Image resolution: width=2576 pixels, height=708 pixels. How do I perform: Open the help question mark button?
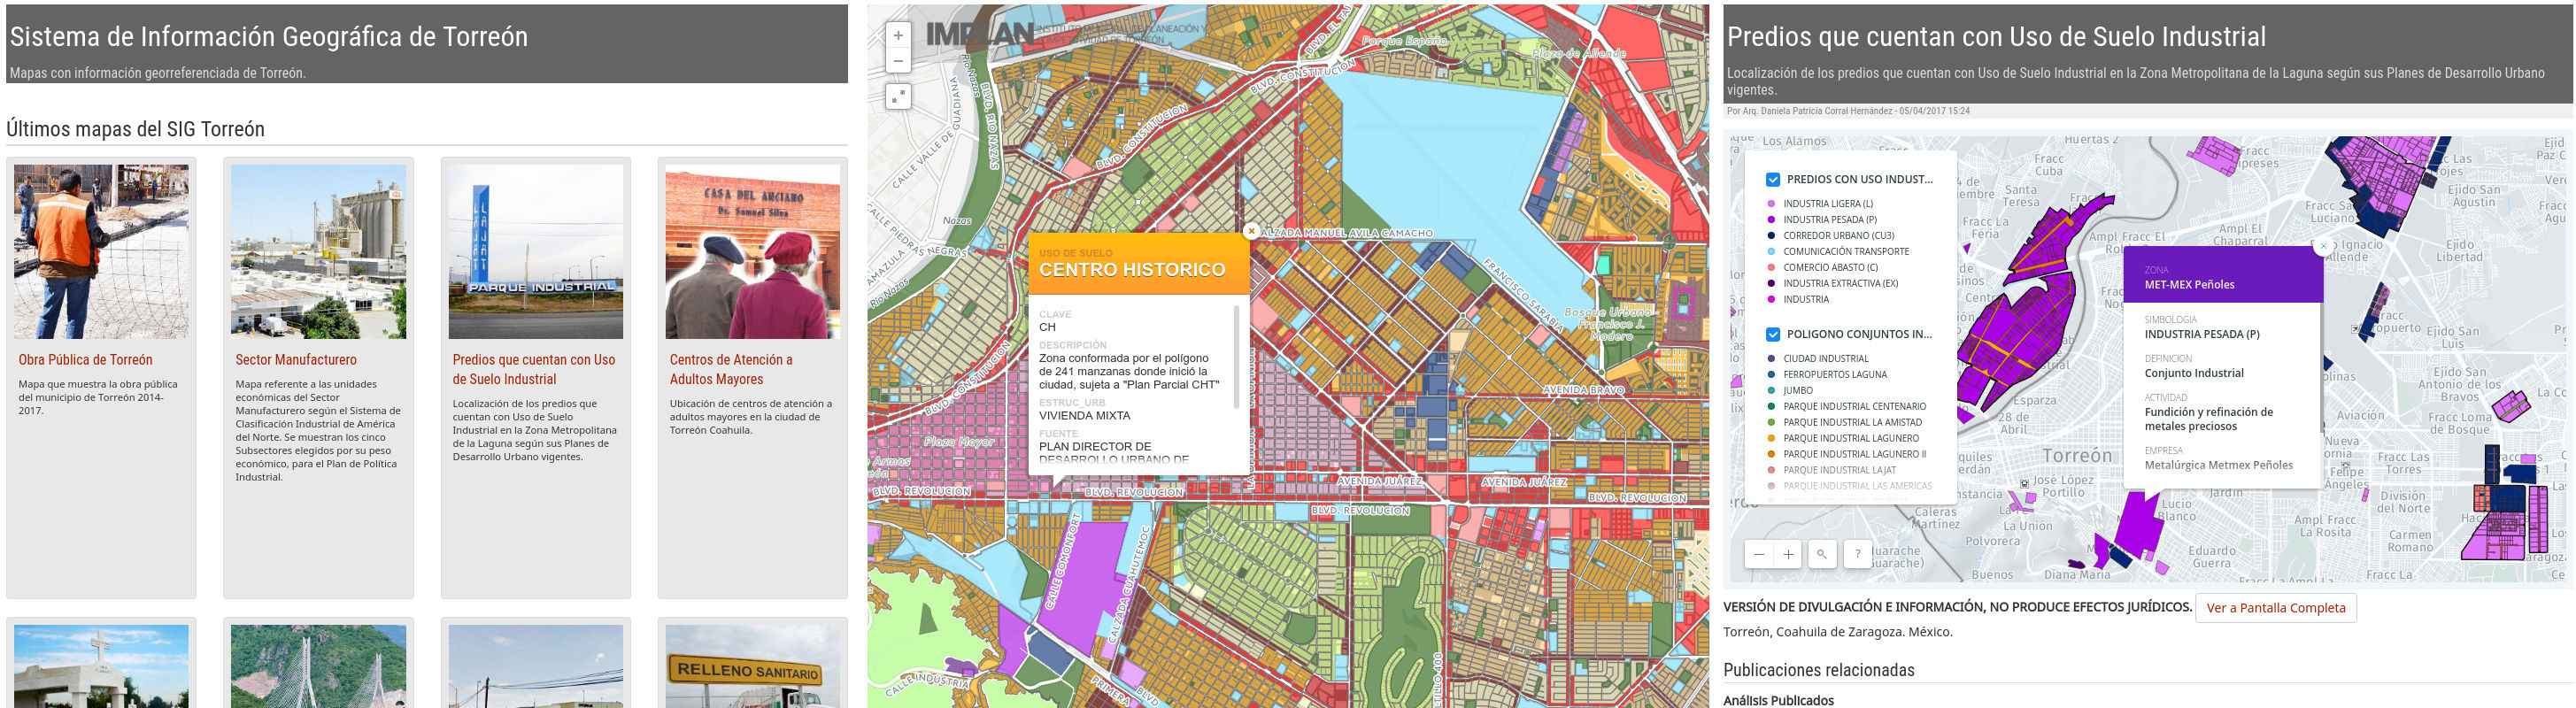[1857, 554]
